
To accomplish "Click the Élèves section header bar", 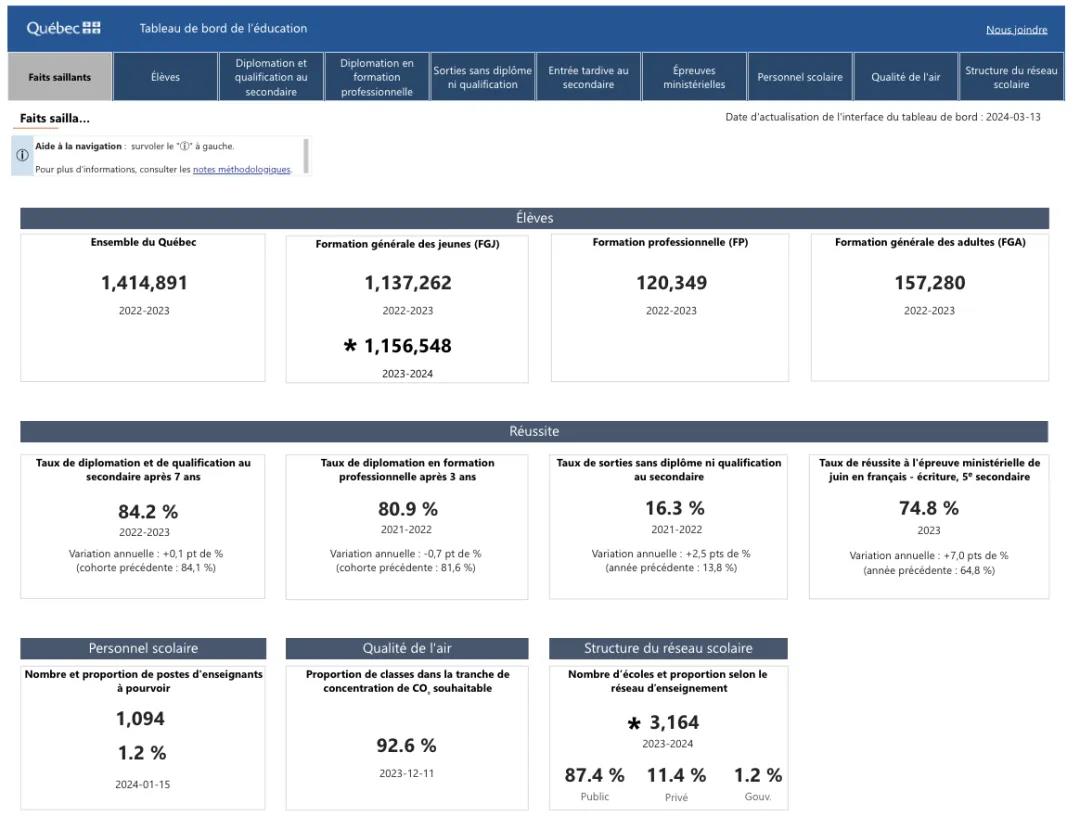I will pos(534,218).
